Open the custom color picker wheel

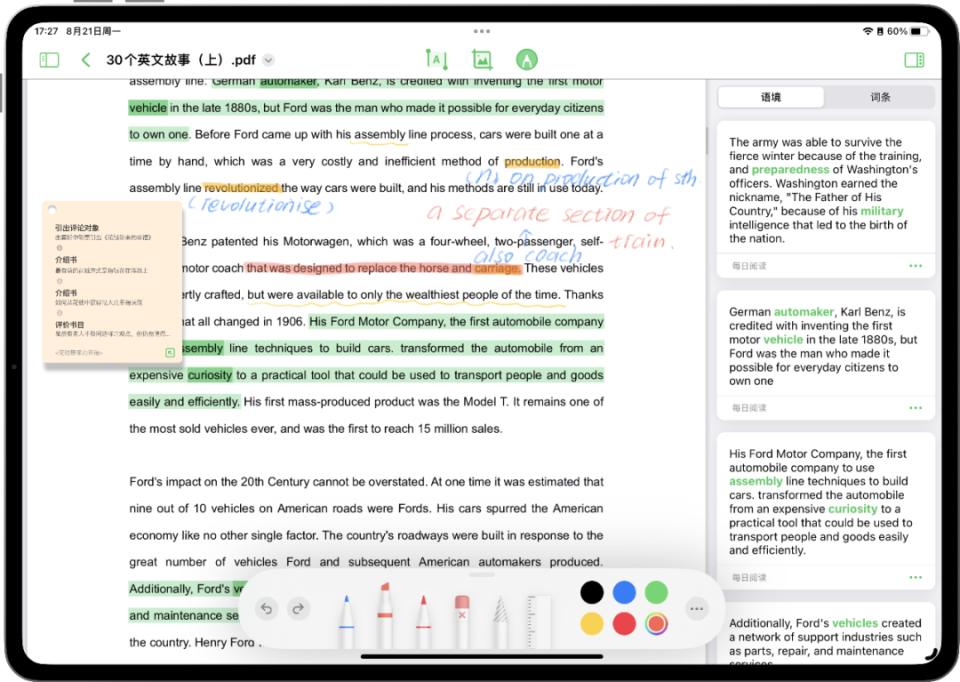pos(656,624)
